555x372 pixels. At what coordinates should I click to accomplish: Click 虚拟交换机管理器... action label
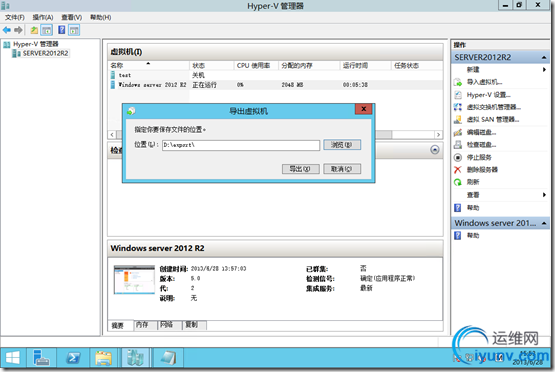click(493, 107)
